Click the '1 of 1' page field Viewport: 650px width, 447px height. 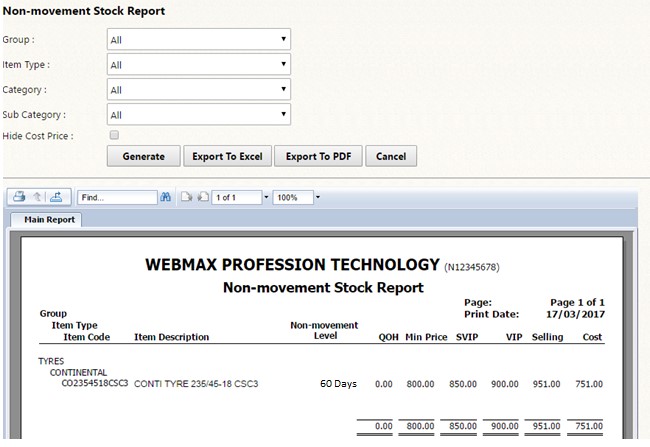[237, 197]
